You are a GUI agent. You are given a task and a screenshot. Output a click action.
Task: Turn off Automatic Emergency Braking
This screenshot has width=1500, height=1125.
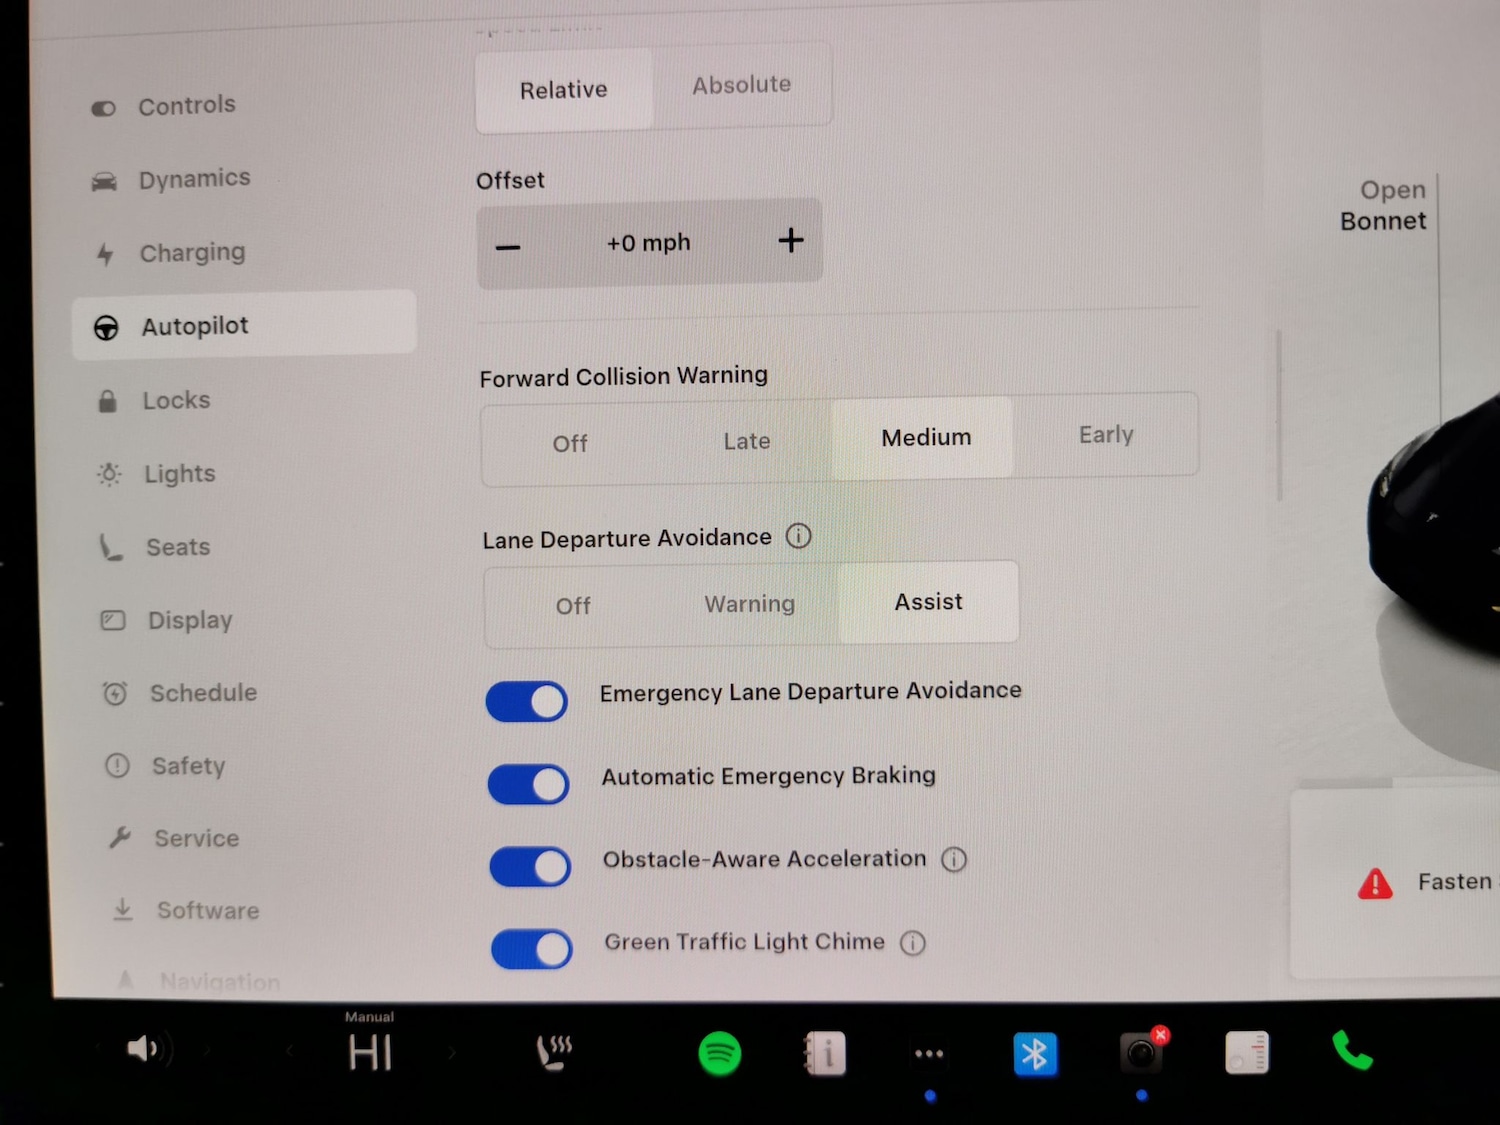529,785
